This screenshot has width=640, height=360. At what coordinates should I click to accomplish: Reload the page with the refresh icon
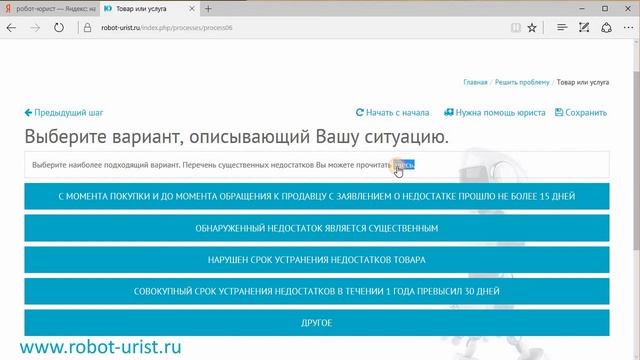59,28
